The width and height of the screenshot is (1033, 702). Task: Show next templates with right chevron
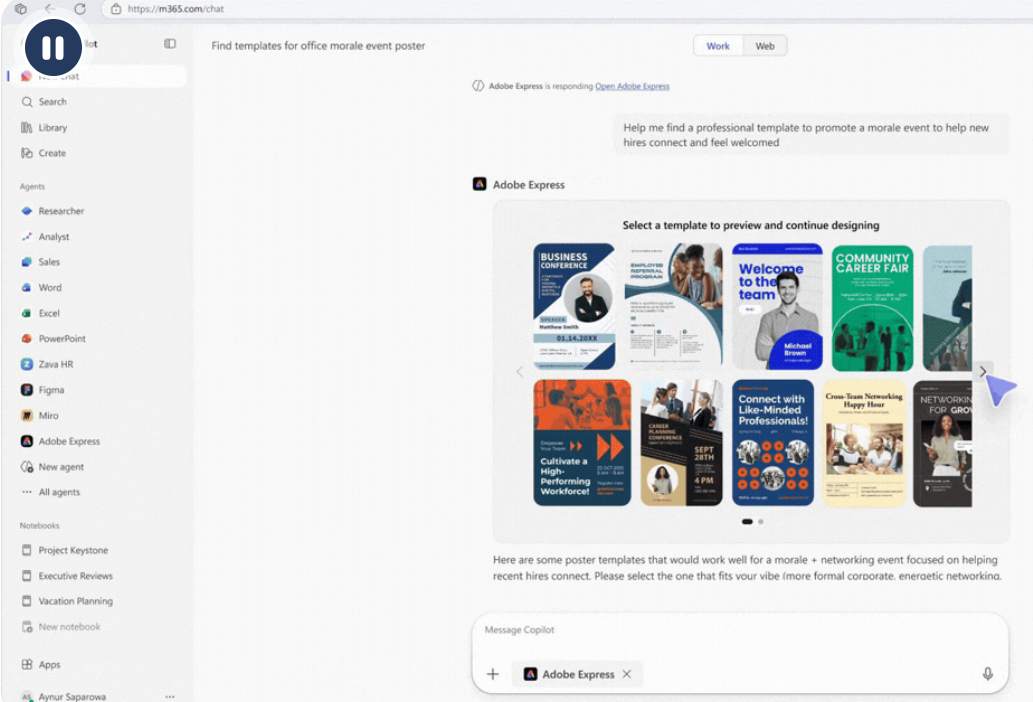[x=982, y=371]
